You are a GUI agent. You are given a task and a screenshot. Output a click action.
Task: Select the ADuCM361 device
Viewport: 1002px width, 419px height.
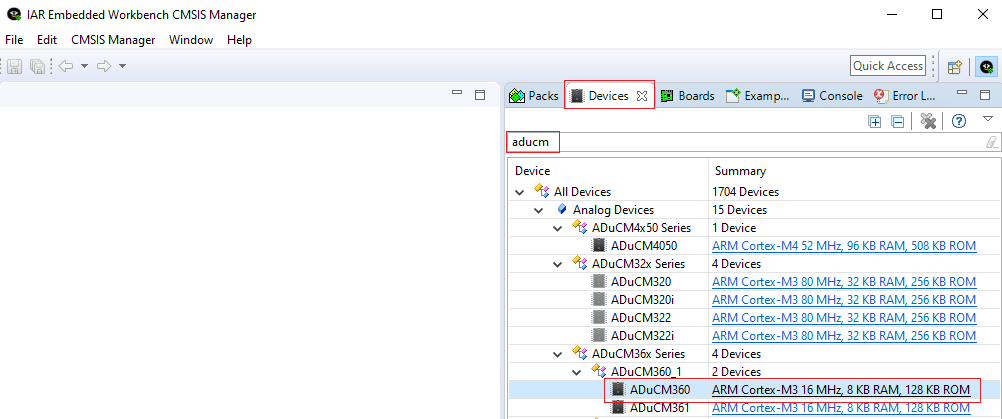[x=659, y=408]
